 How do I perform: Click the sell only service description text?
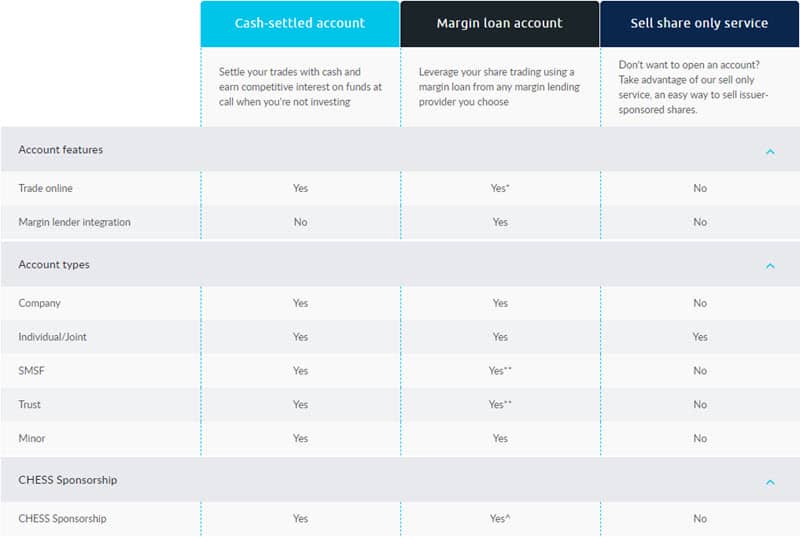tap(693, 87)
